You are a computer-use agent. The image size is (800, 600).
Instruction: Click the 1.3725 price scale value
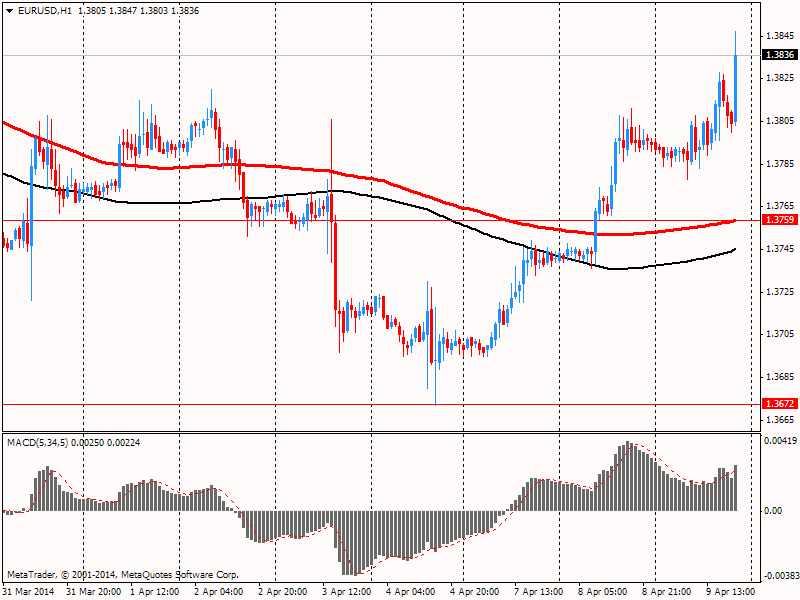pos(780,292)
